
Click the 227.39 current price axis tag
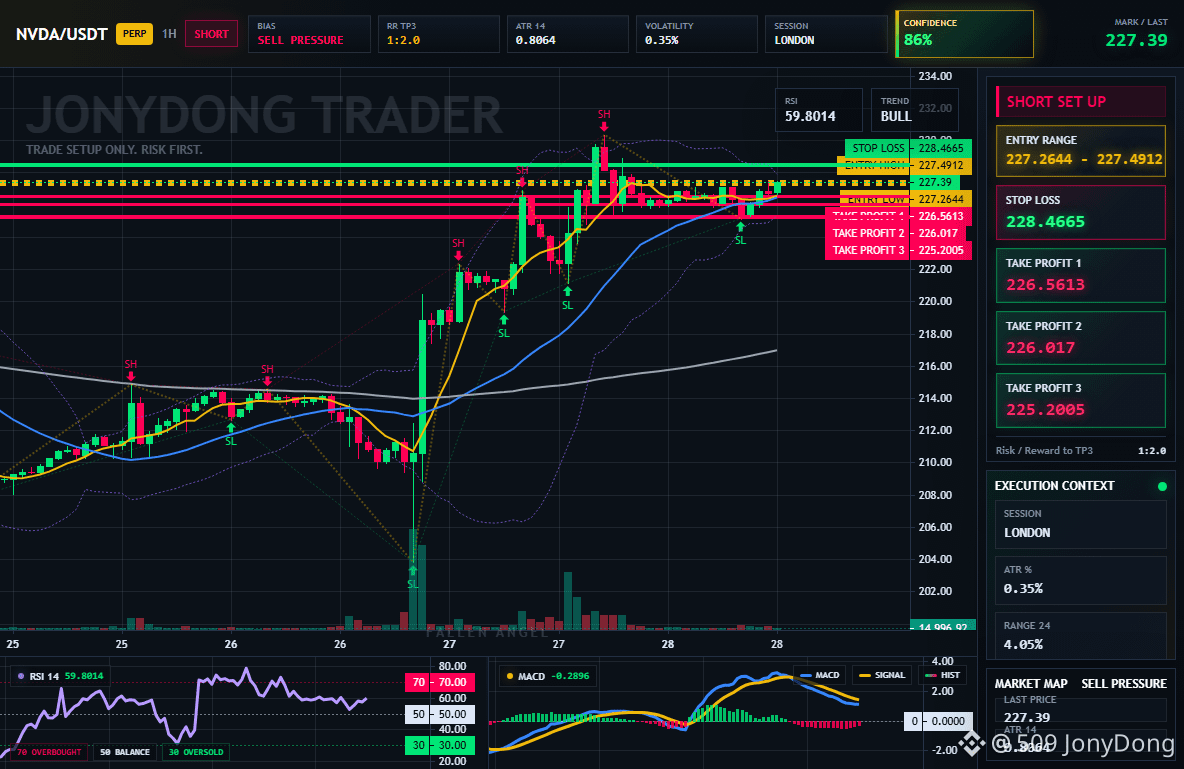[936, 182]
